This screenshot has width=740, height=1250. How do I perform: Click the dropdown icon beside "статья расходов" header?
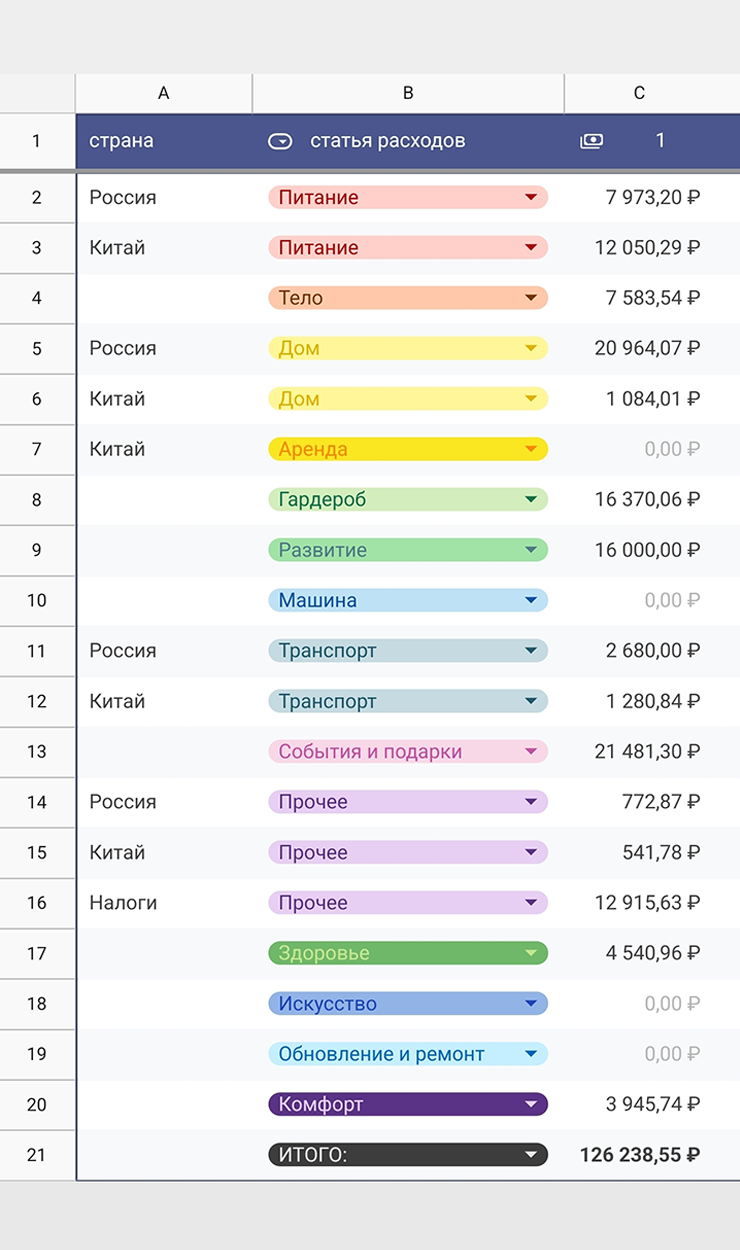280,141
